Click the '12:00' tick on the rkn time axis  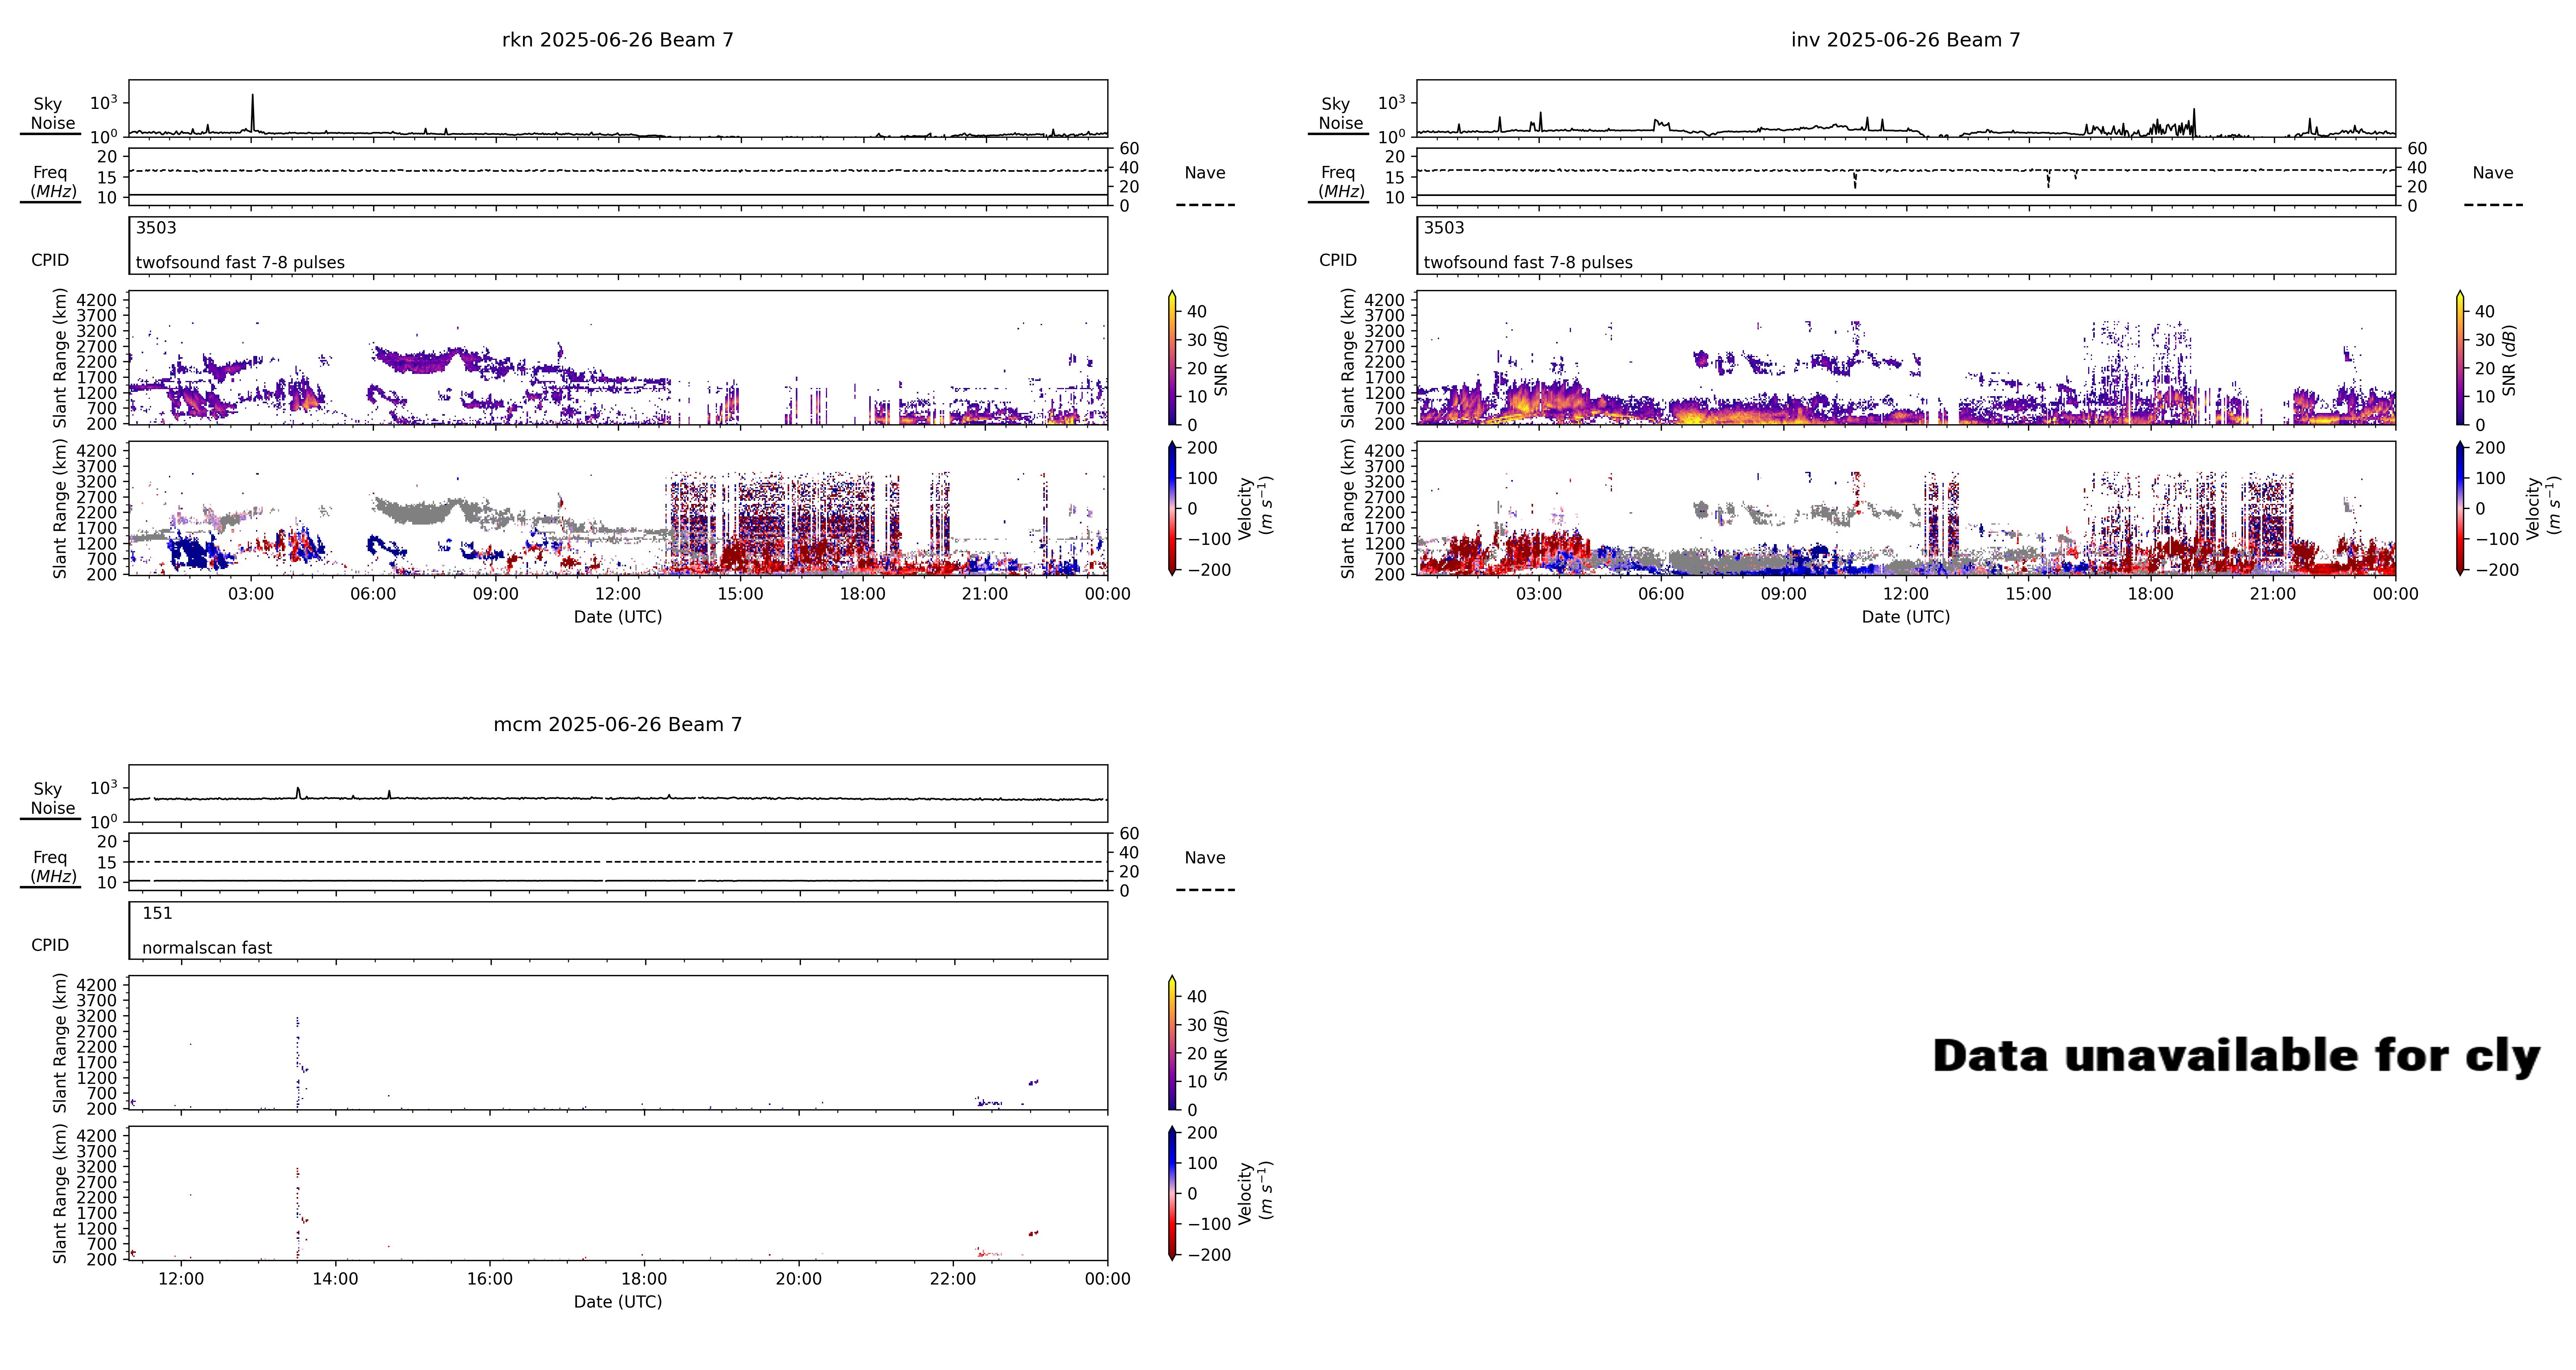(618, 594)
